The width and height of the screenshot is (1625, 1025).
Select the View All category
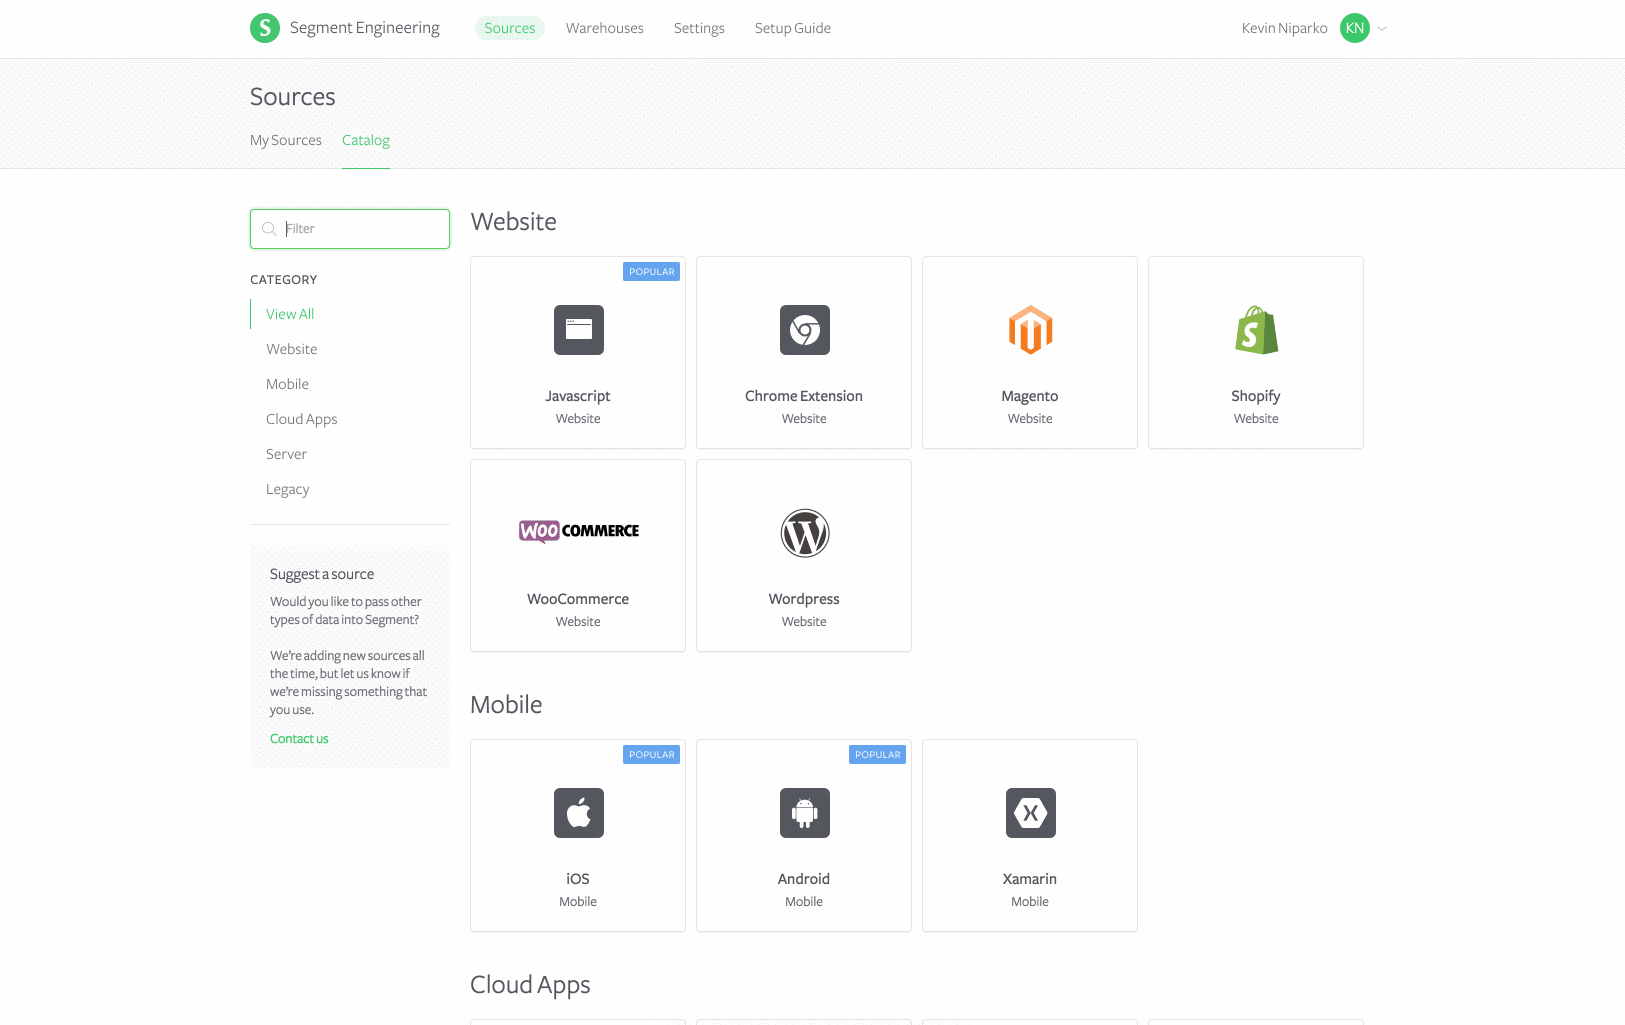[x=290, y=314]
